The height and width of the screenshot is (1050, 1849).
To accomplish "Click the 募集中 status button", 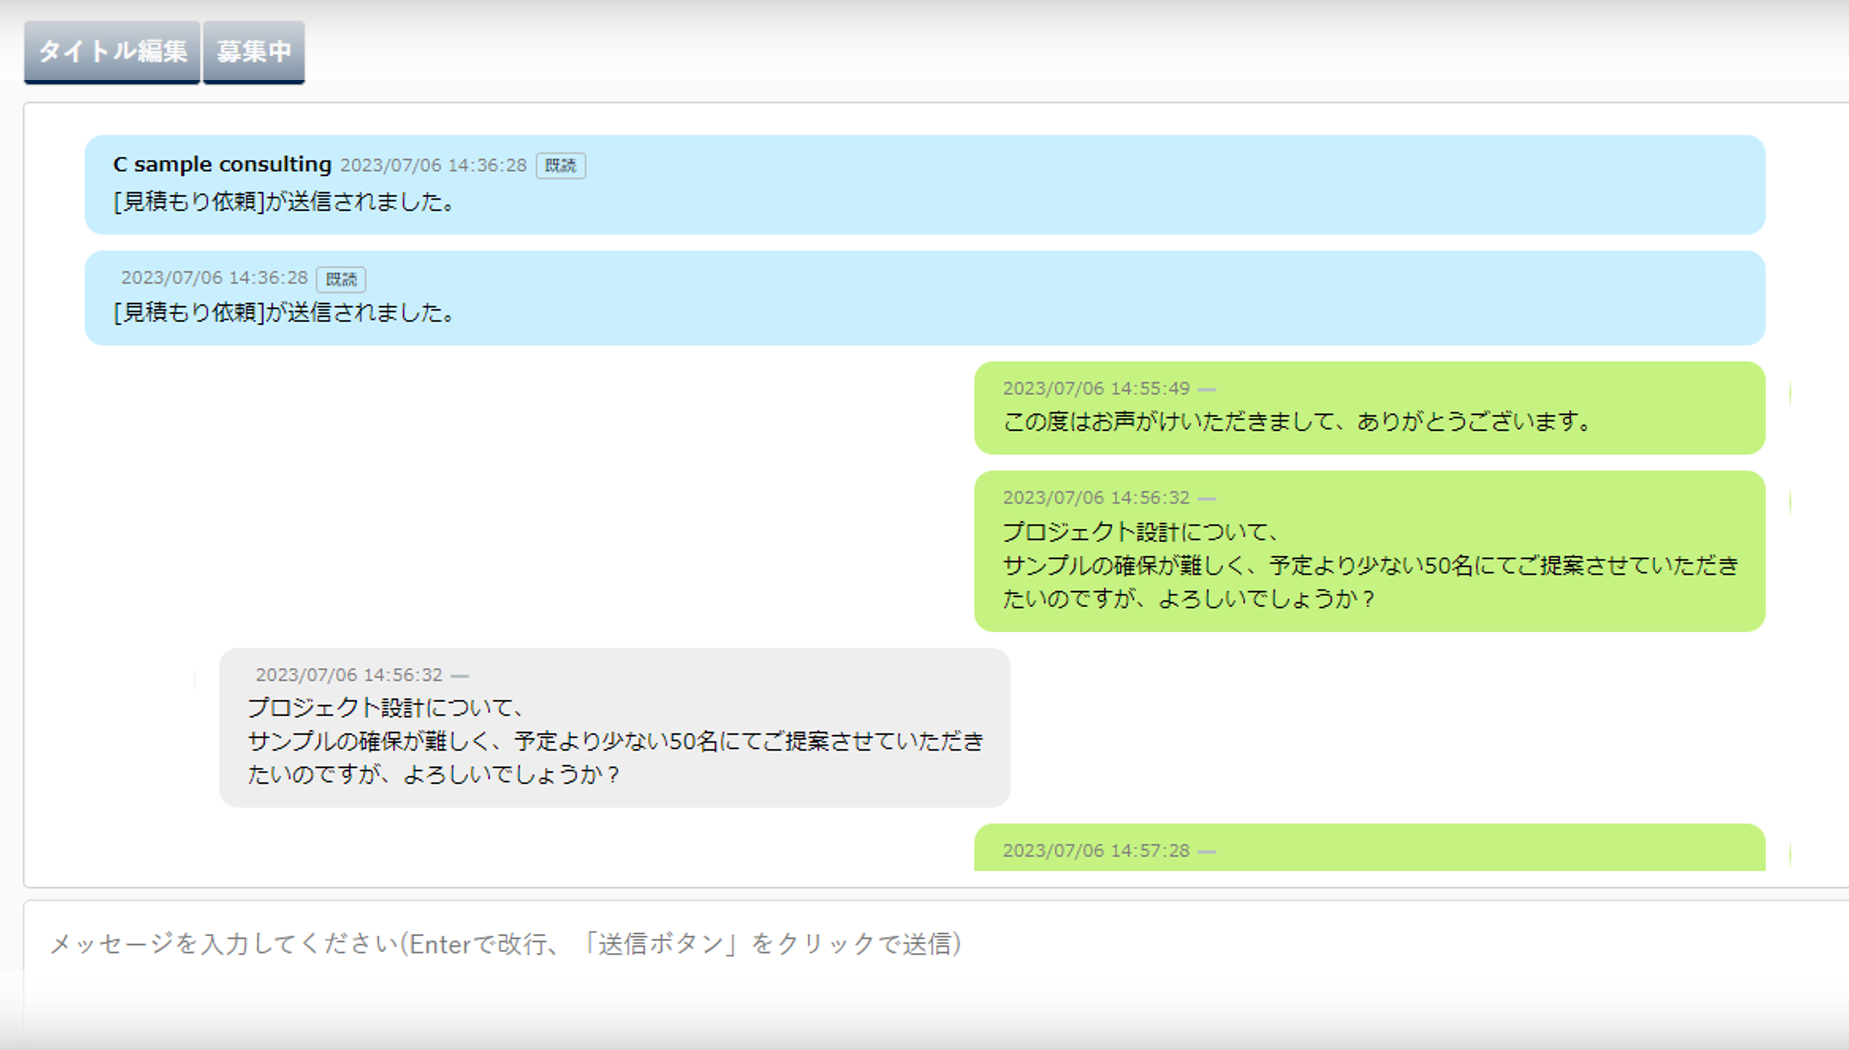I will click(x=254, y=52).
